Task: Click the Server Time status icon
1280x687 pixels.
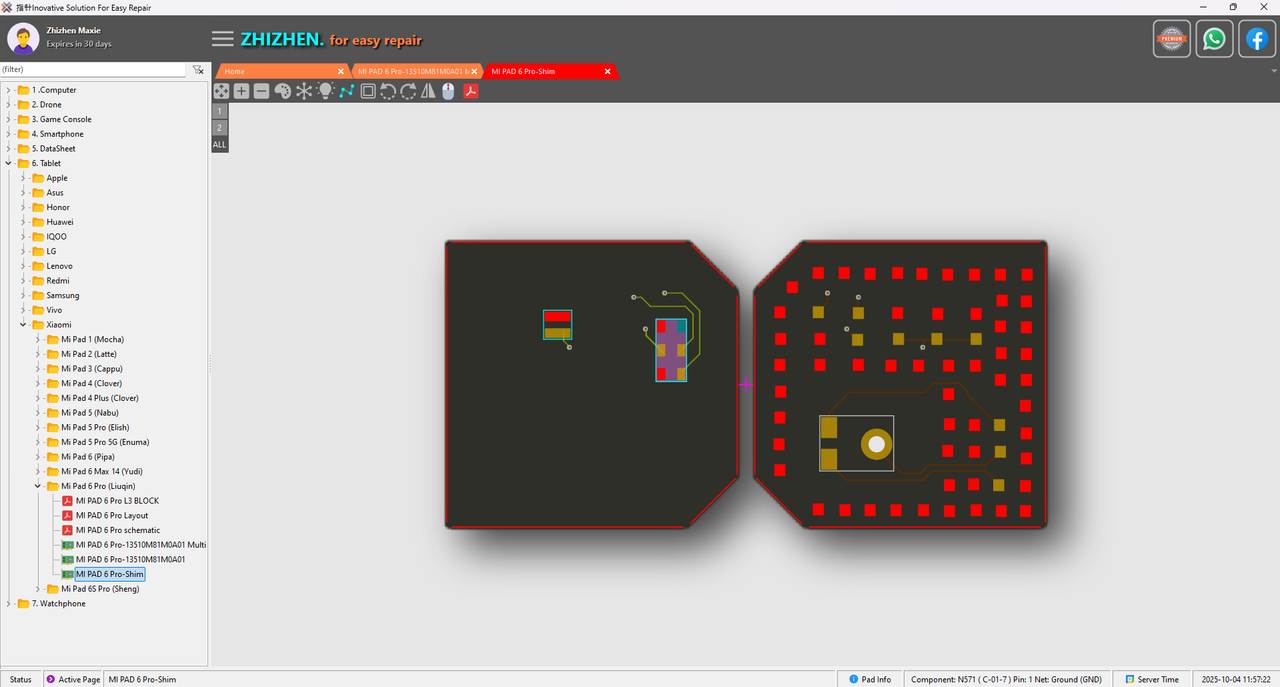Action: pyautogui.click(x=1128, y=679)
